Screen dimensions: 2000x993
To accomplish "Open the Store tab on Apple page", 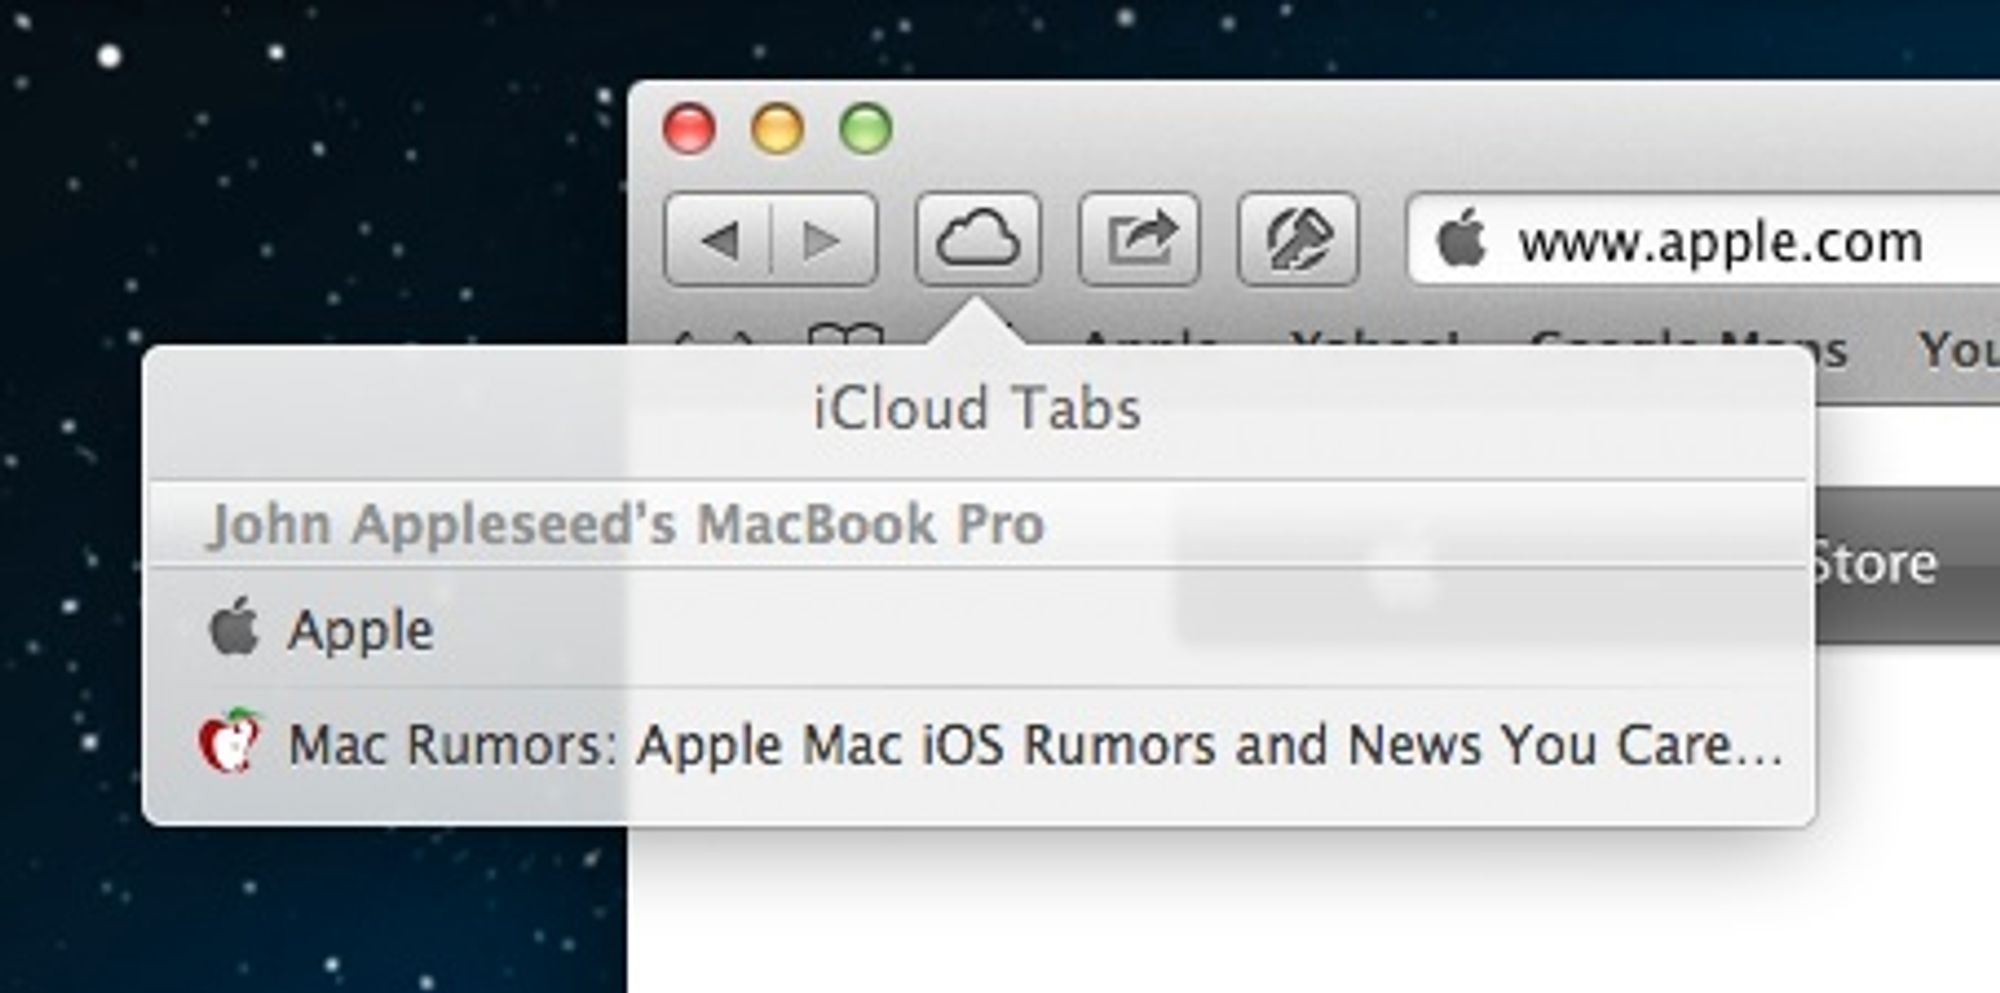I will tap(1876, 563).
